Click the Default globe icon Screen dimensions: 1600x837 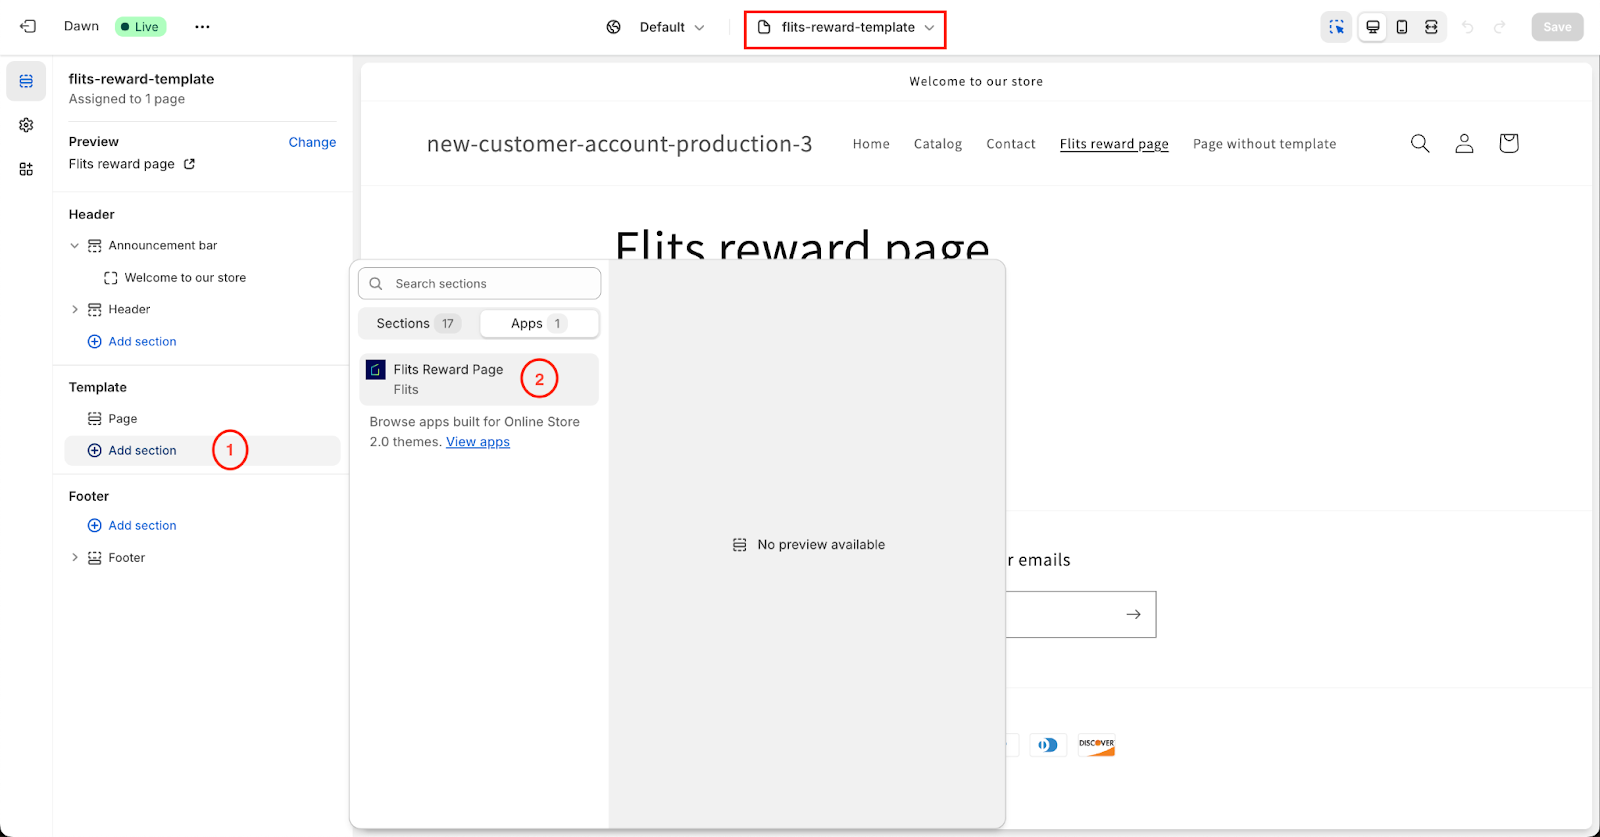coord(614,27)
